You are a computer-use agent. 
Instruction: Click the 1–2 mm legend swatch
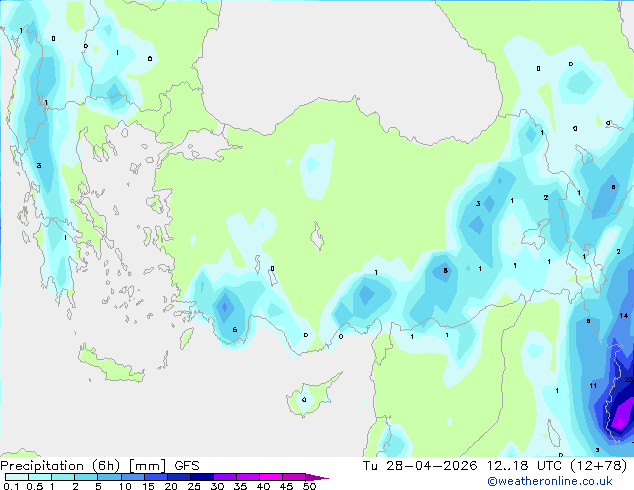(x=63, y=477)
